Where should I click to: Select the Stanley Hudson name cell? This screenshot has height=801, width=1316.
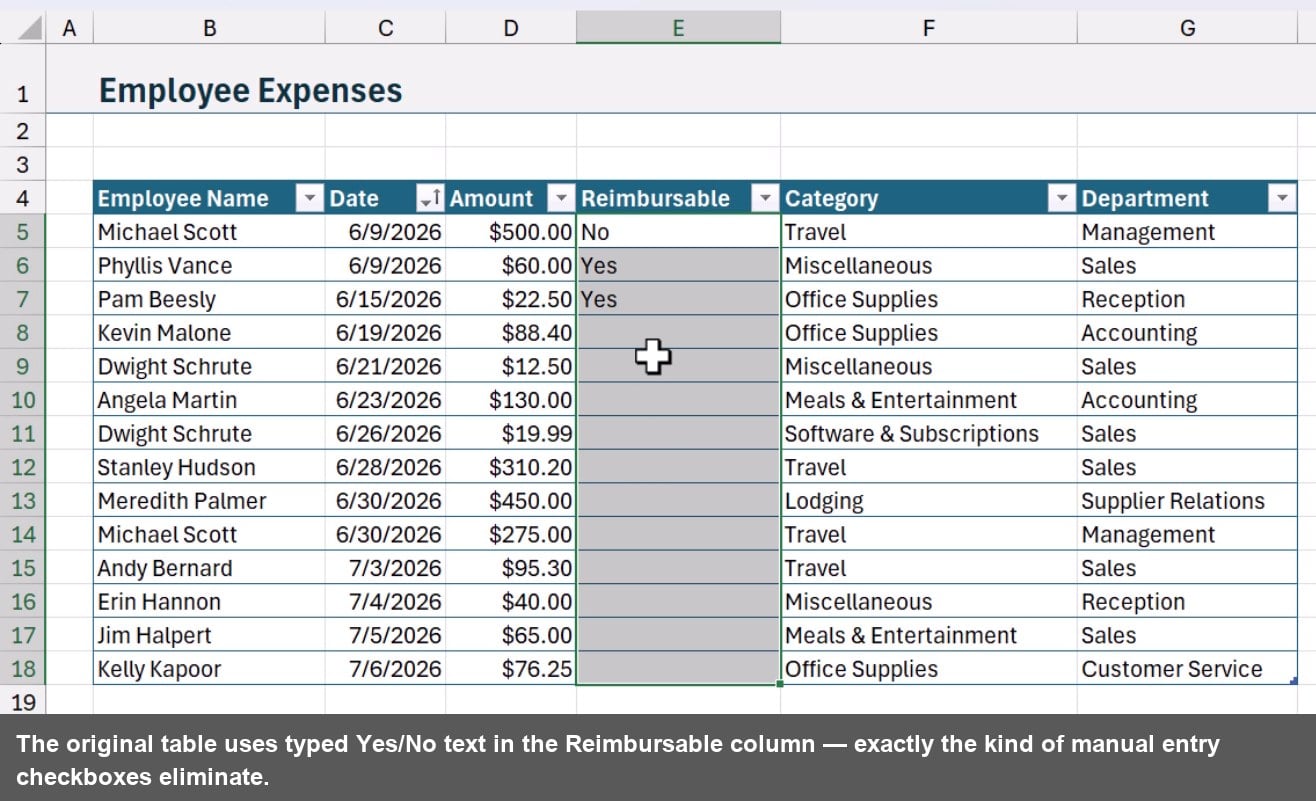pyautogui.click(x=209, y=467)
